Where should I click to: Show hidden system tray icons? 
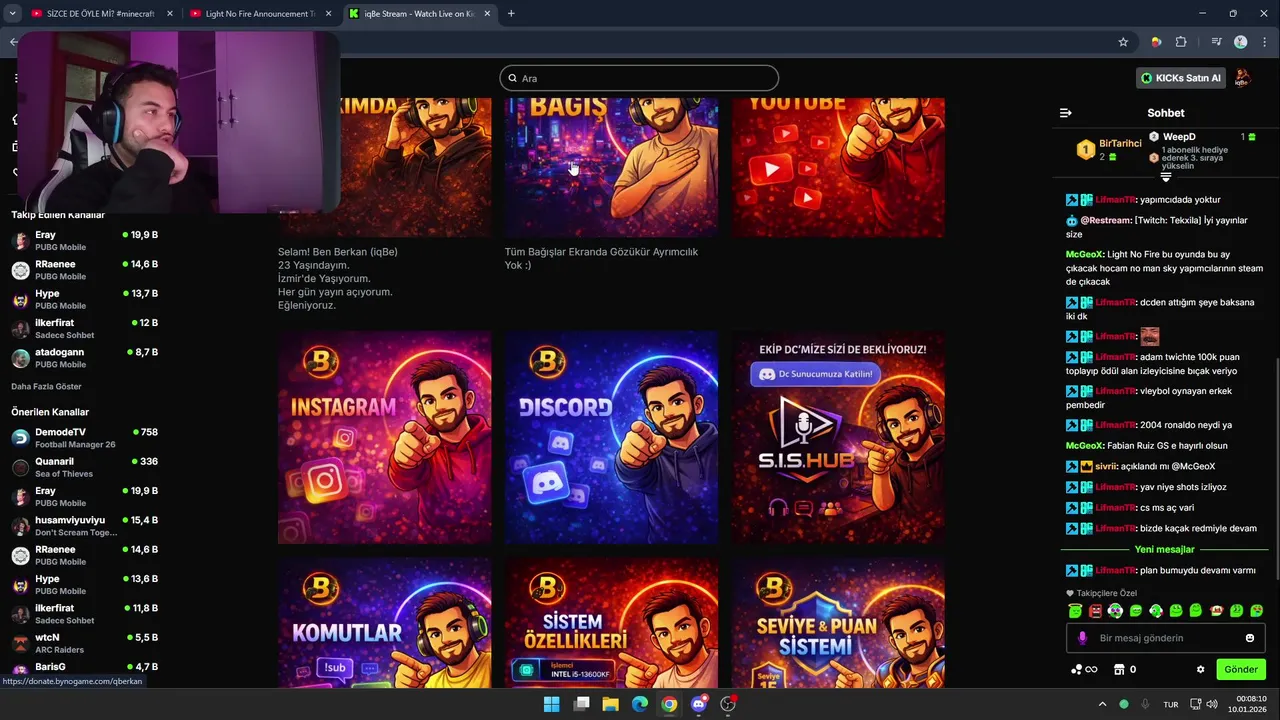click(1102, 704)
